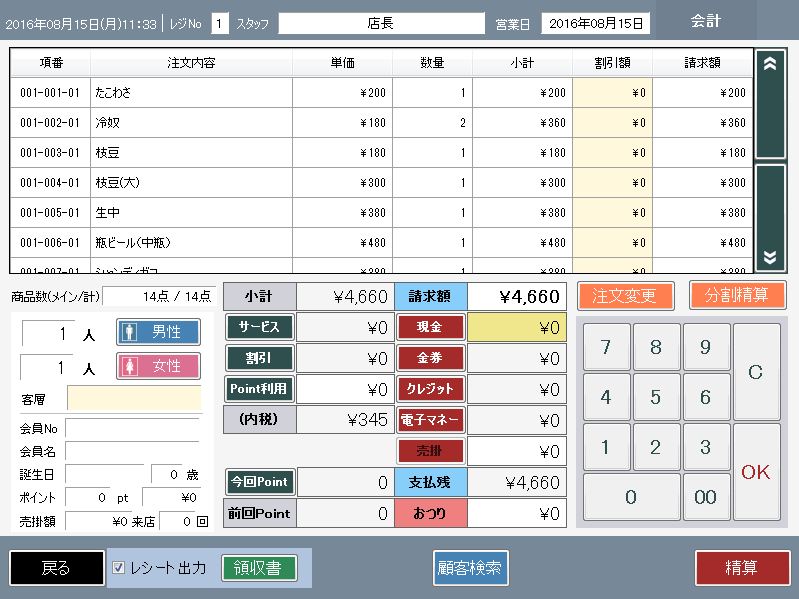Click the 注文変更 order change button
799x599 pixels.
[625, 295]
